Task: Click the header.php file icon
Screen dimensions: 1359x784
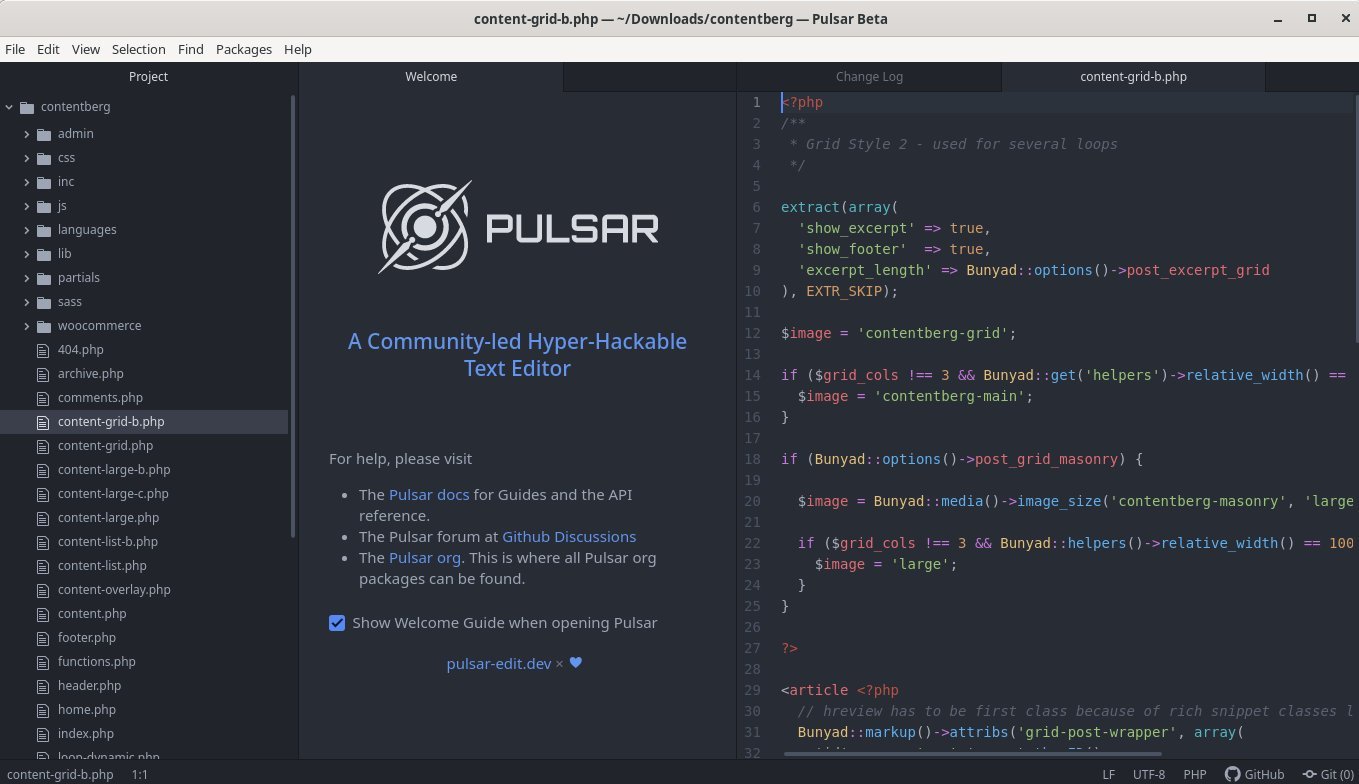Action: point(43,686)
